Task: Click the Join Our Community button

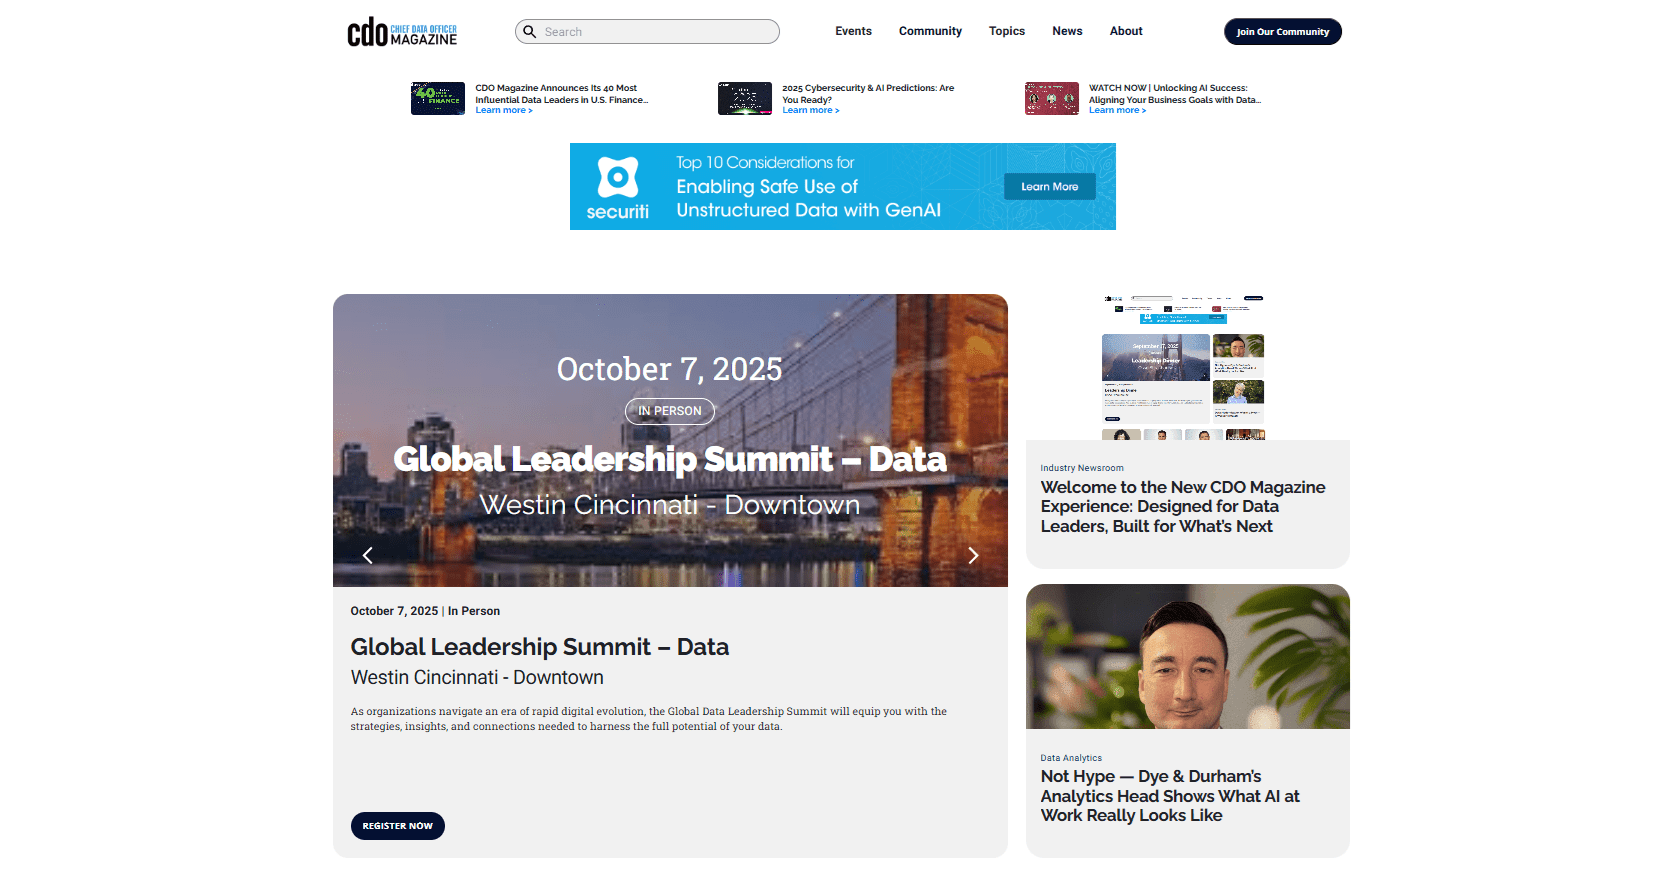Action: [1282, 32]
